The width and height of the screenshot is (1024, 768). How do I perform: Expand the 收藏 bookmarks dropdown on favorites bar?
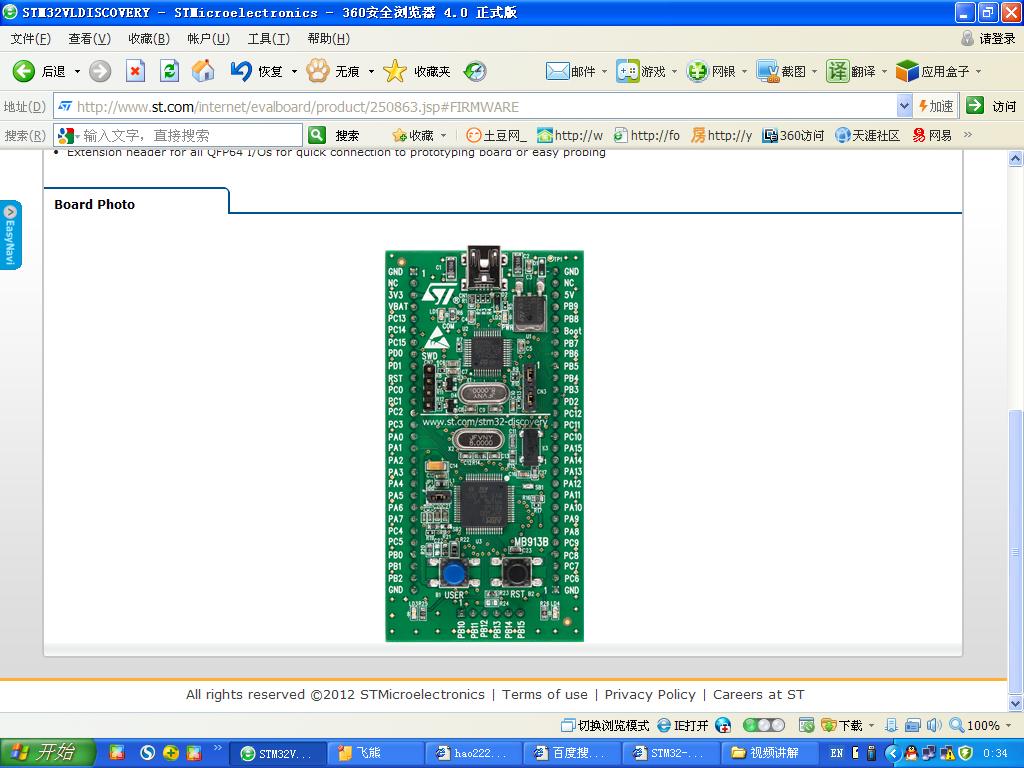click(x=444, y=135)
